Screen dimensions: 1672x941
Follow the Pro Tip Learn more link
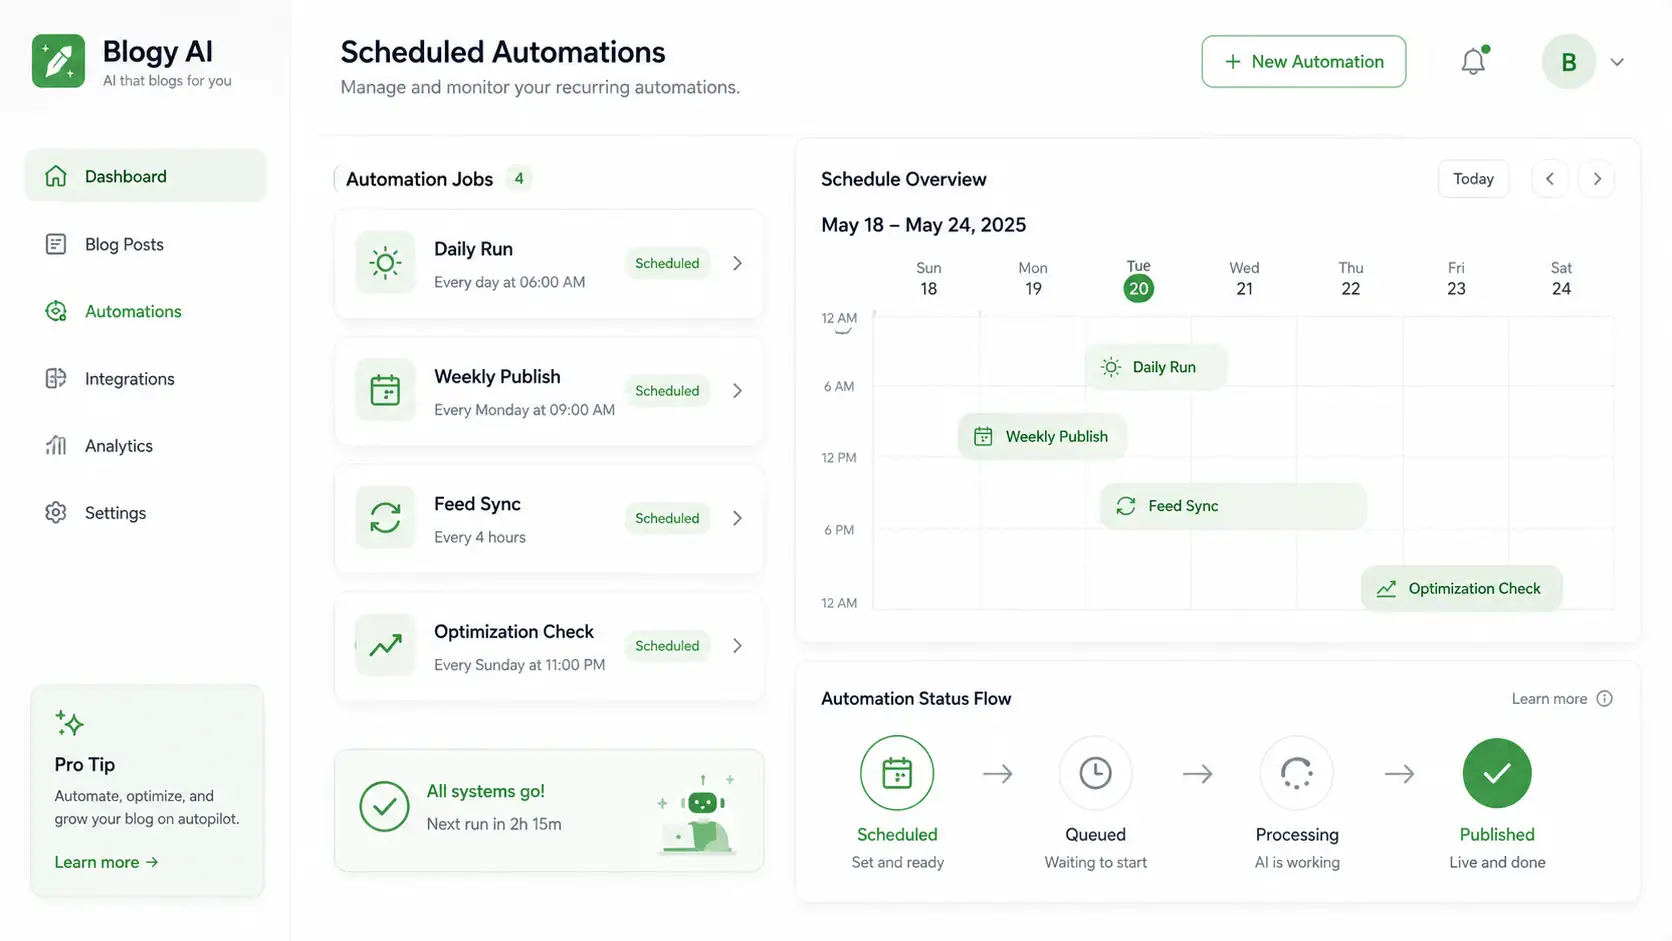coord(106,862)
